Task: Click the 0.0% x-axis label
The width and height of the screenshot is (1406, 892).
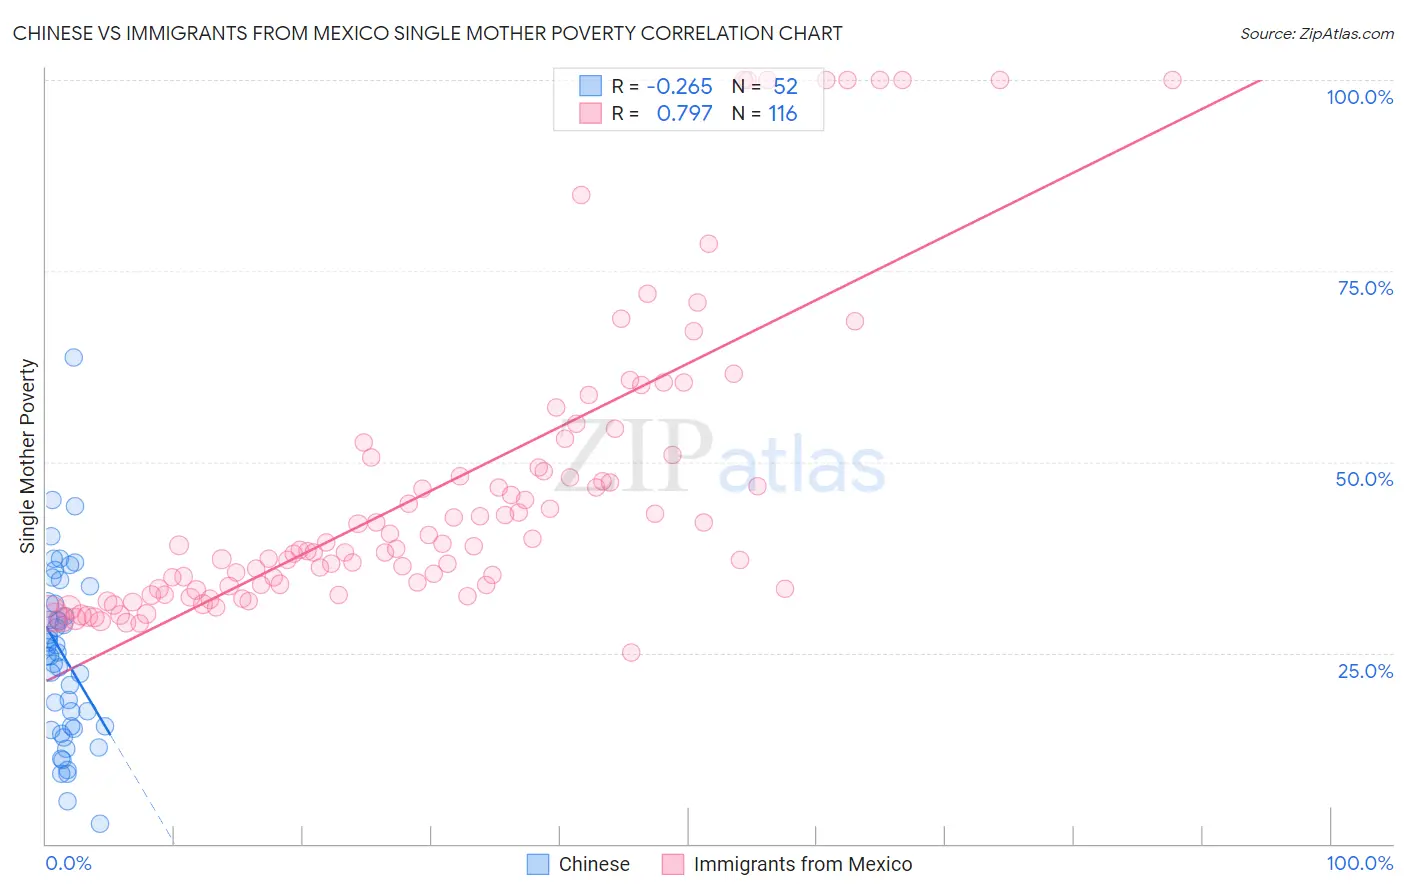Action: pyautogui.click(x=68, y=863)
